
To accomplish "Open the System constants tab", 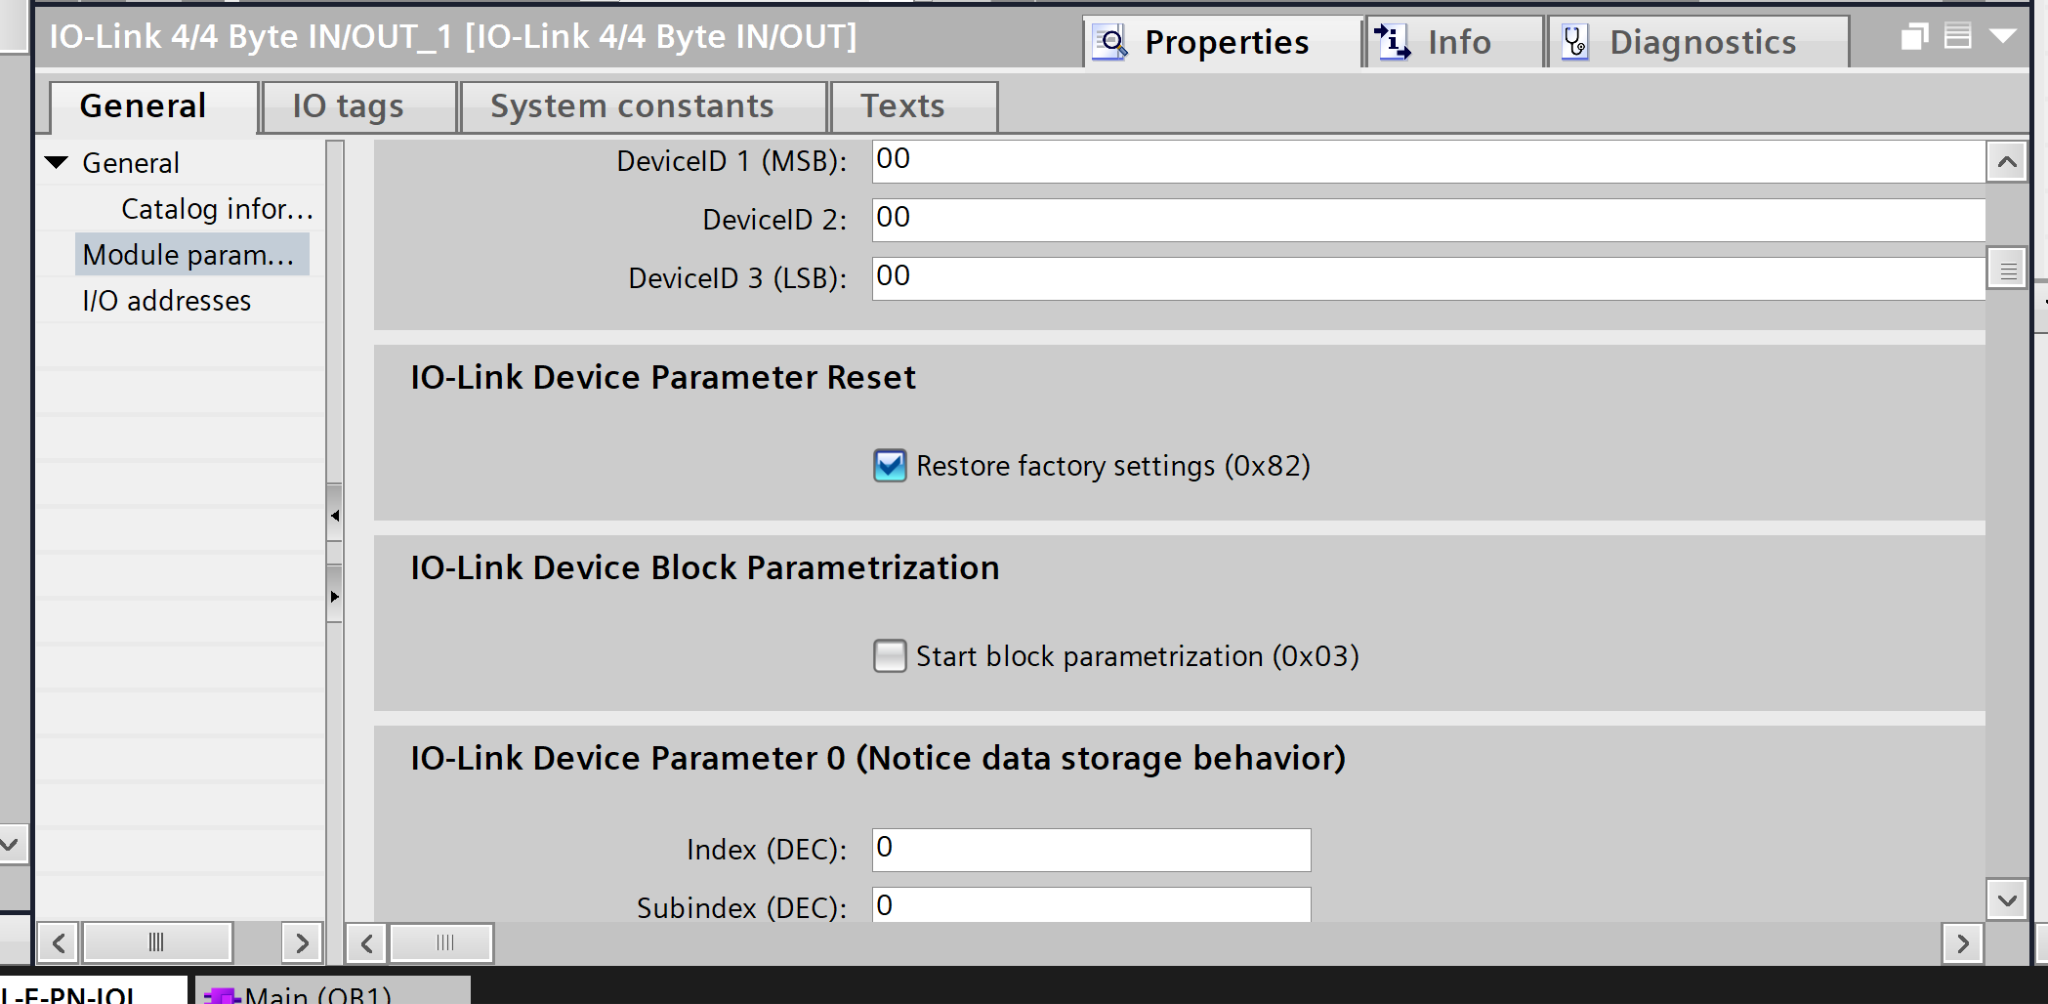I will [631, 106].
